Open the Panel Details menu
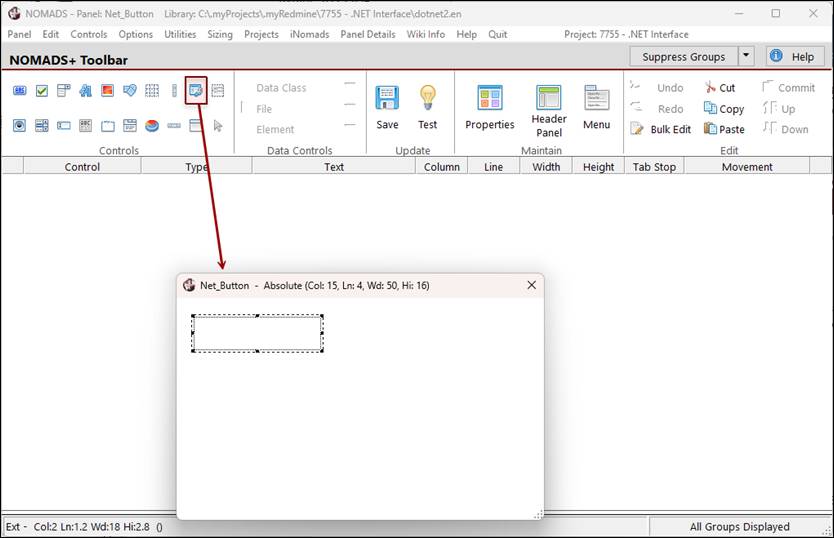The height and width of the screenshot is (538, 834). (367, 34)
